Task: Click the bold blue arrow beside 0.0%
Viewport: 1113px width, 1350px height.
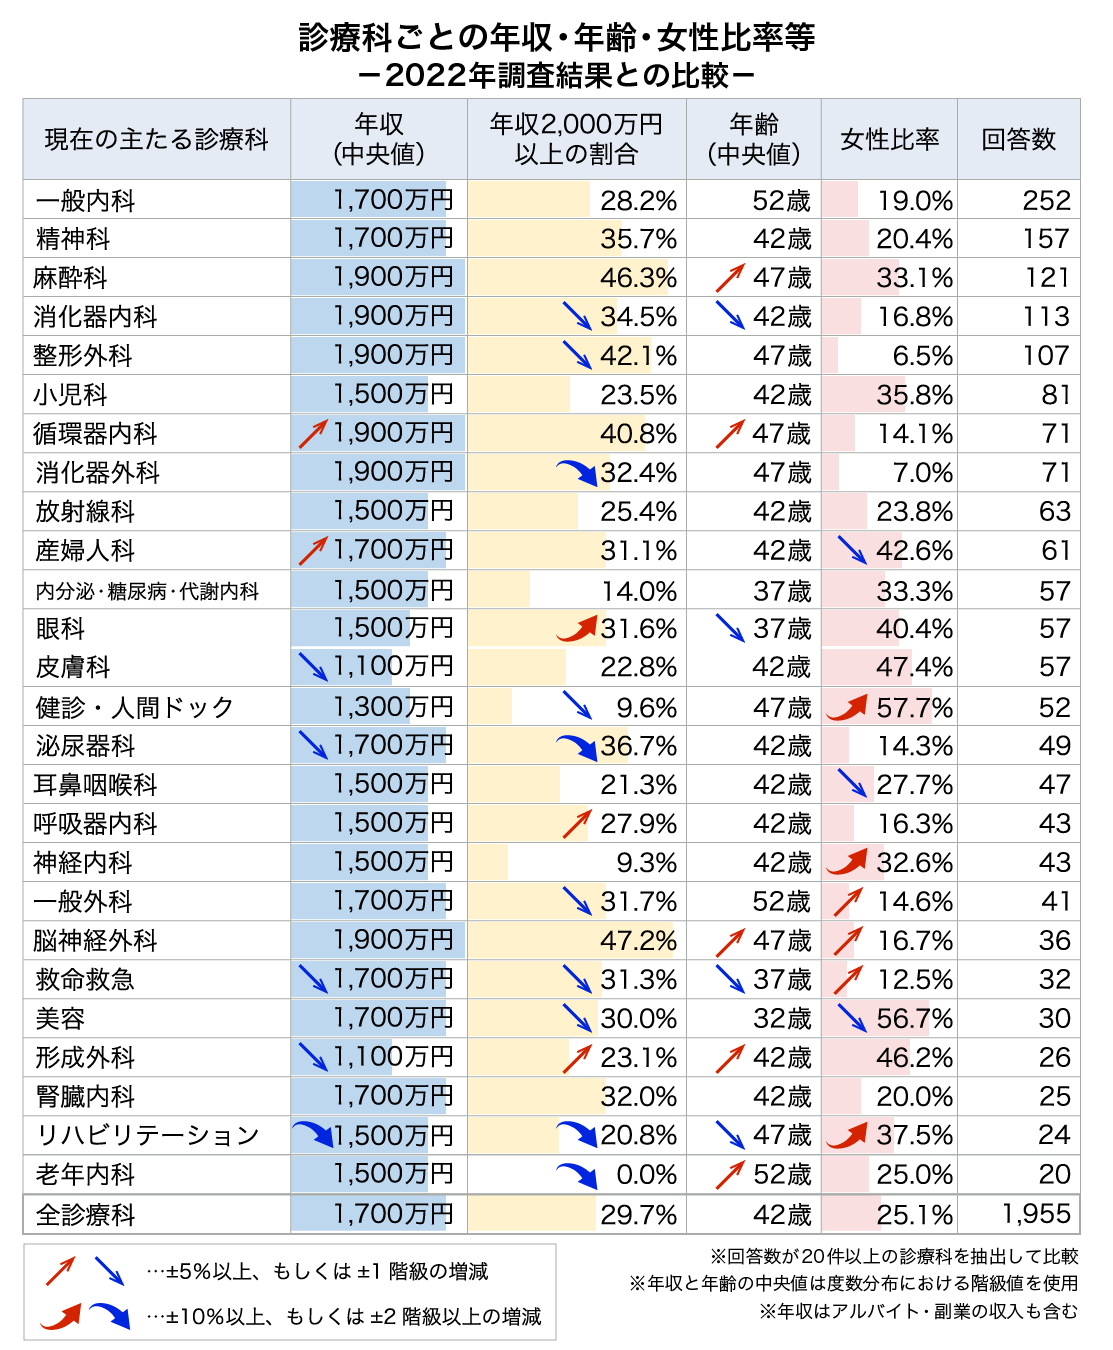Action: pyautogui.click(x=577, y=1175)
